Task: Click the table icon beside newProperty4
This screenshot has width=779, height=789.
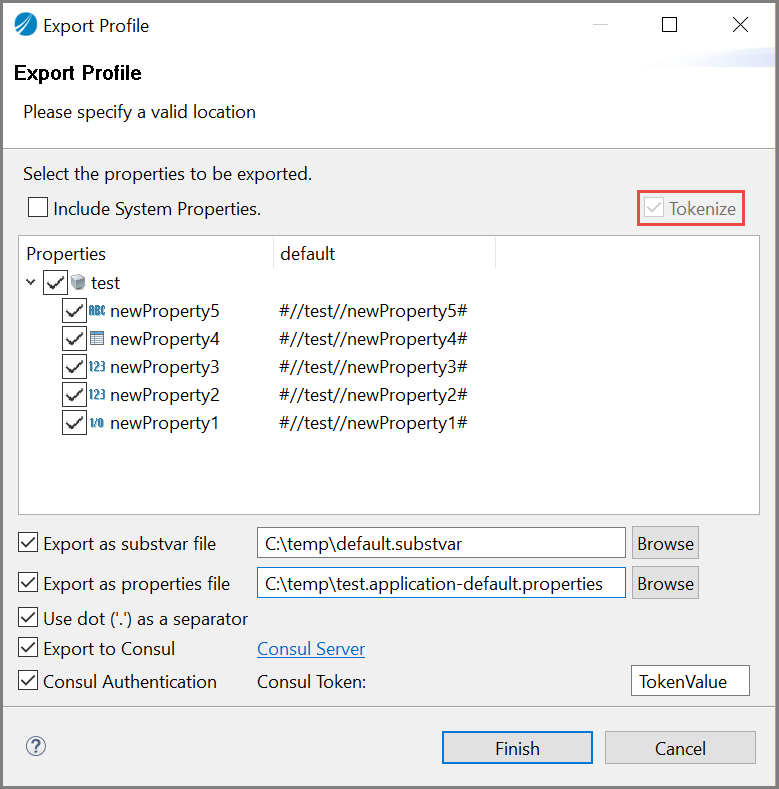Action: click(97, 339)
